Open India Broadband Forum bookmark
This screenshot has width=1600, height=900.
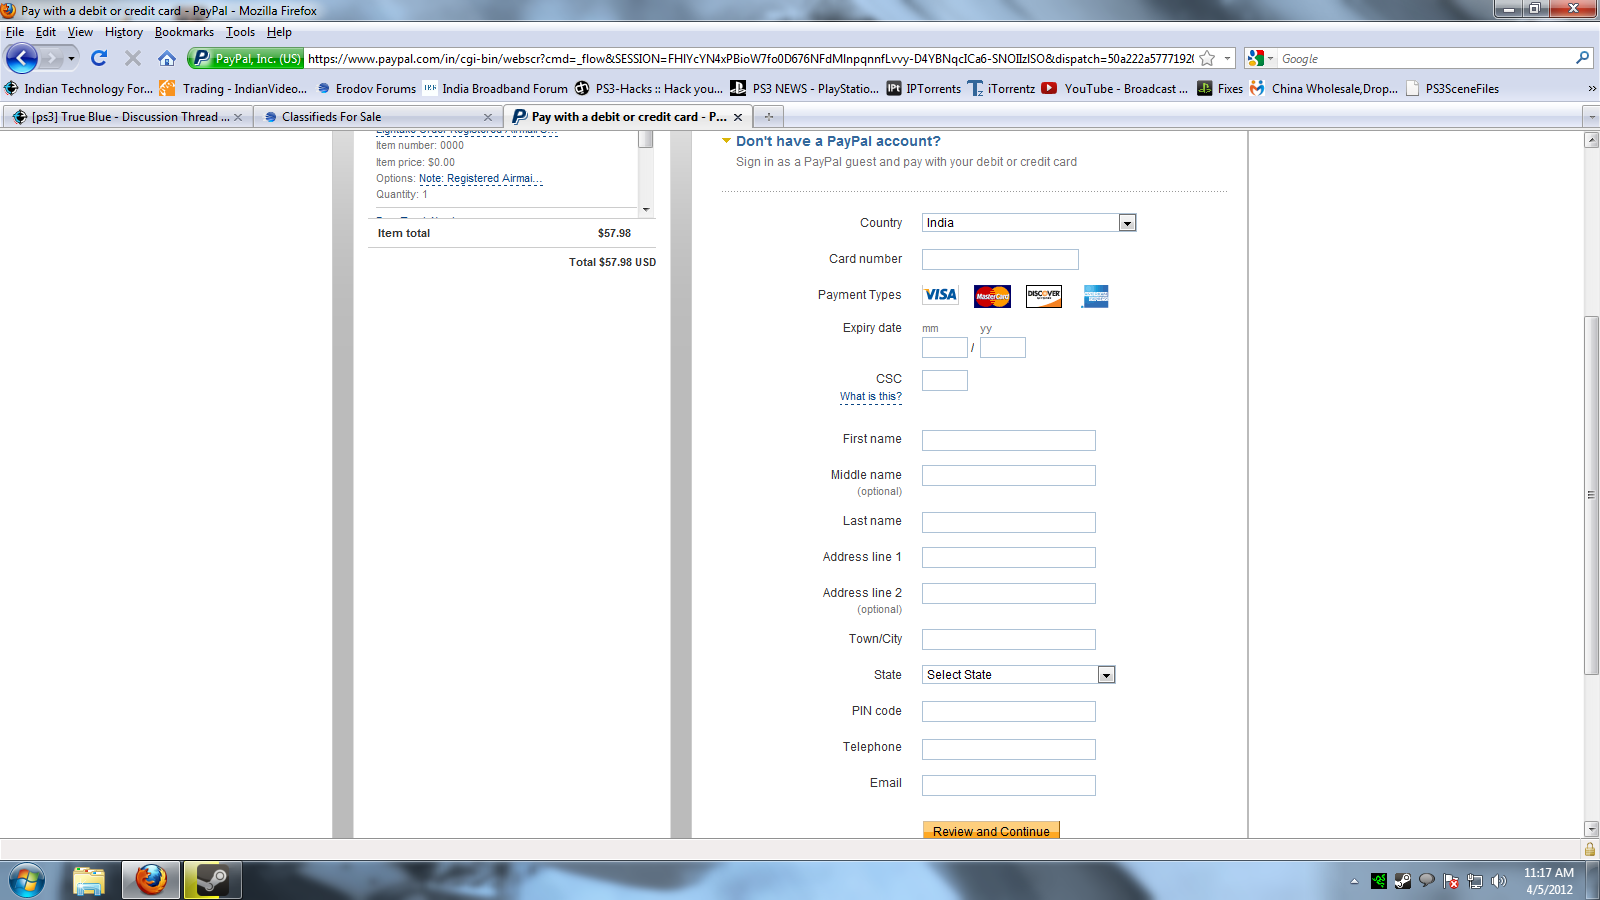[x=495, y=88]
